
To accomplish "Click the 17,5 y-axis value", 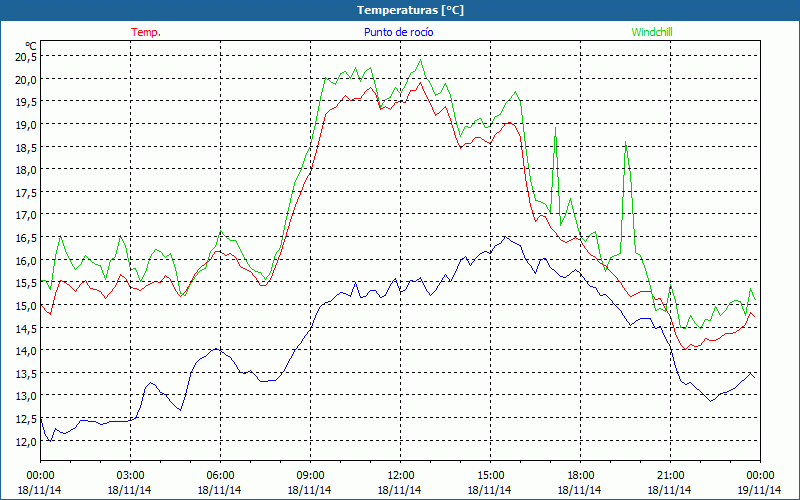I will 26,192.
